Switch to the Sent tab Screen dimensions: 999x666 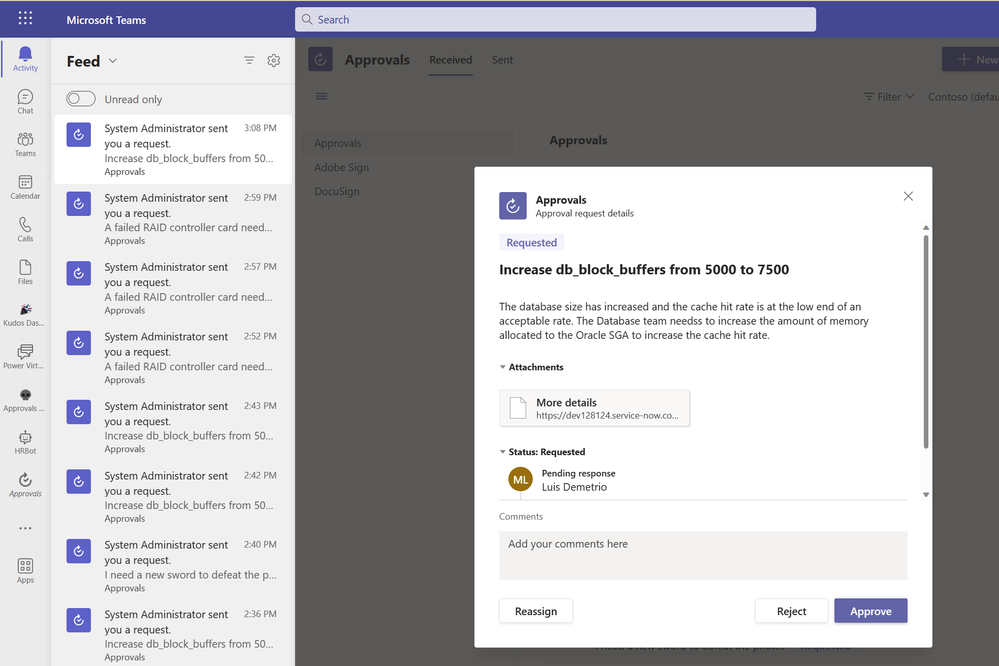click(x=502, y=60)
